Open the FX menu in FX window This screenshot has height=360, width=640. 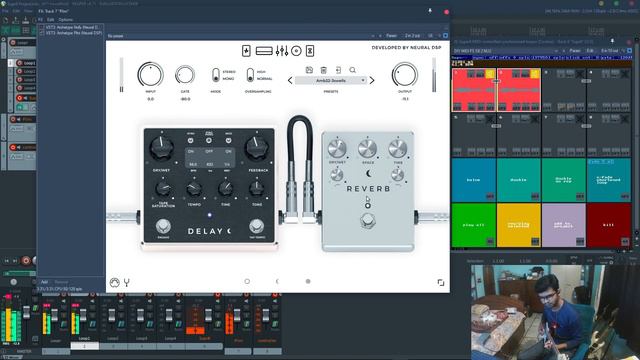point(40,20)
